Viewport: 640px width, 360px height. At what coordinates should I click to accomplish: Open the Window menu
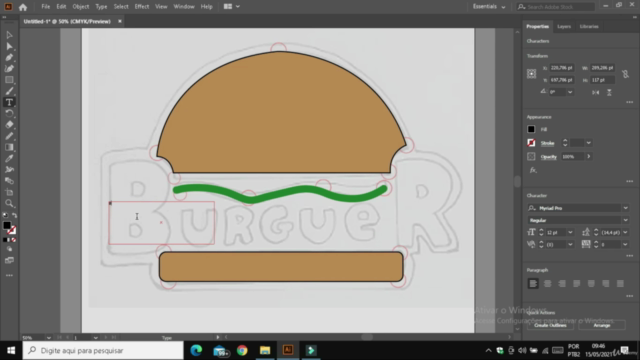(184, 7)
